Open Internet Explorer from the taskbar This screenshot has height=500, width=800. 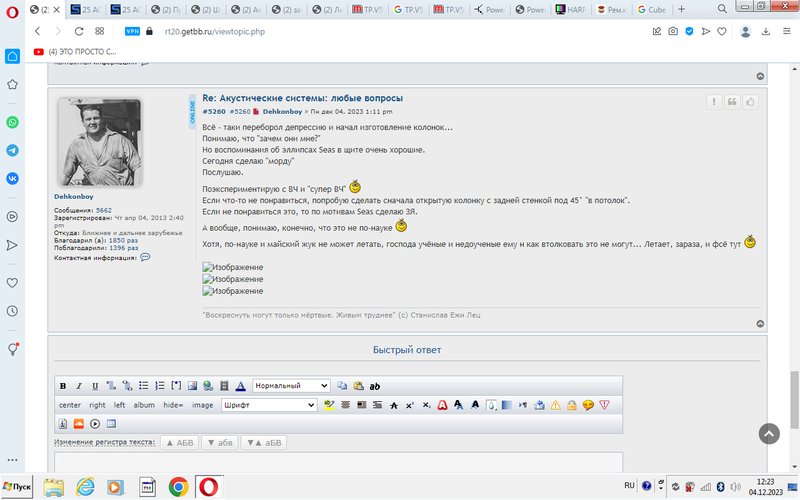tap(85, 487)
